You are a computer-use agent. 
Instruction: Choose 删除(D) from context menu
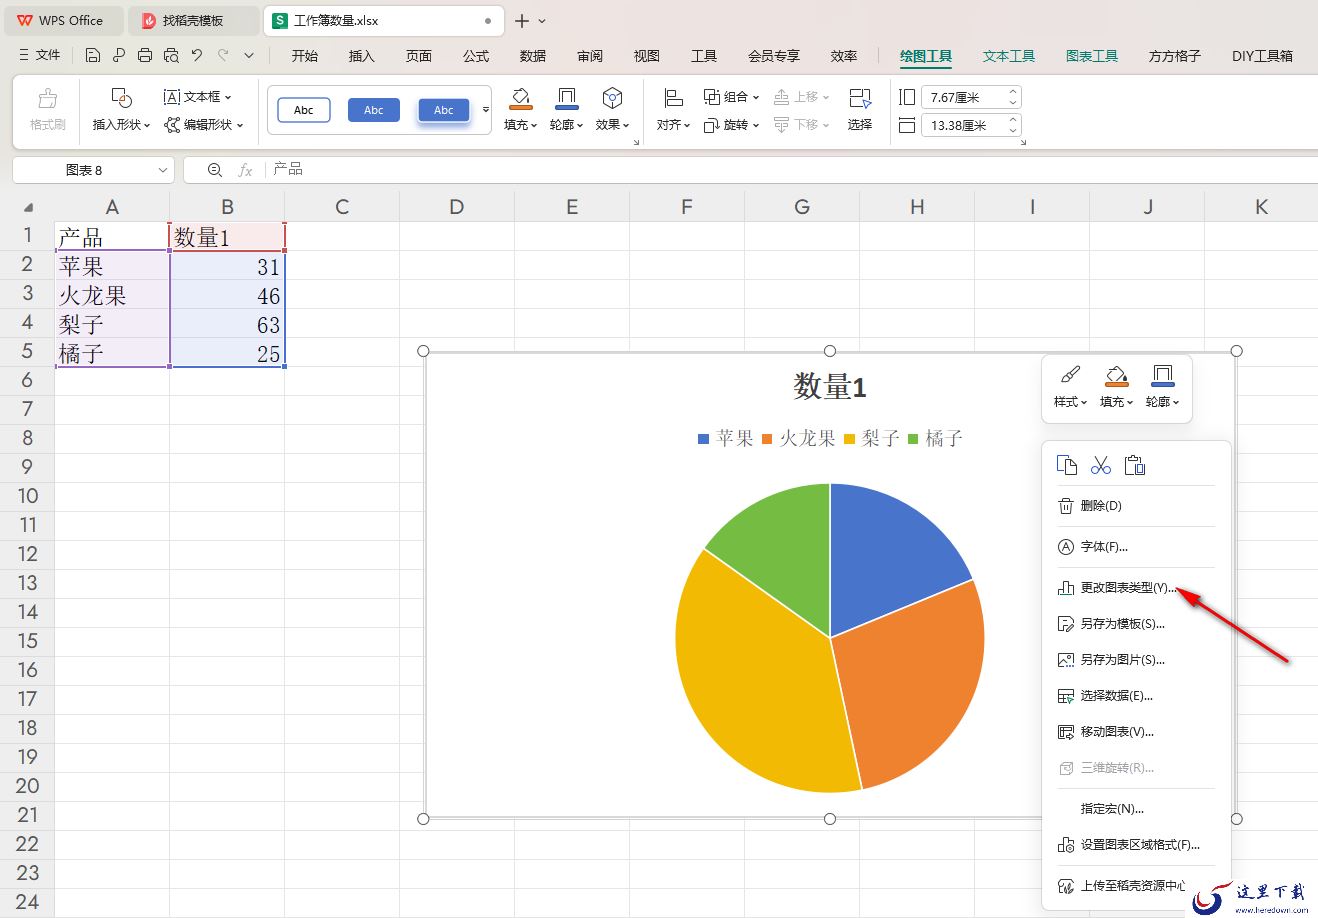[x=1135, y=506]
